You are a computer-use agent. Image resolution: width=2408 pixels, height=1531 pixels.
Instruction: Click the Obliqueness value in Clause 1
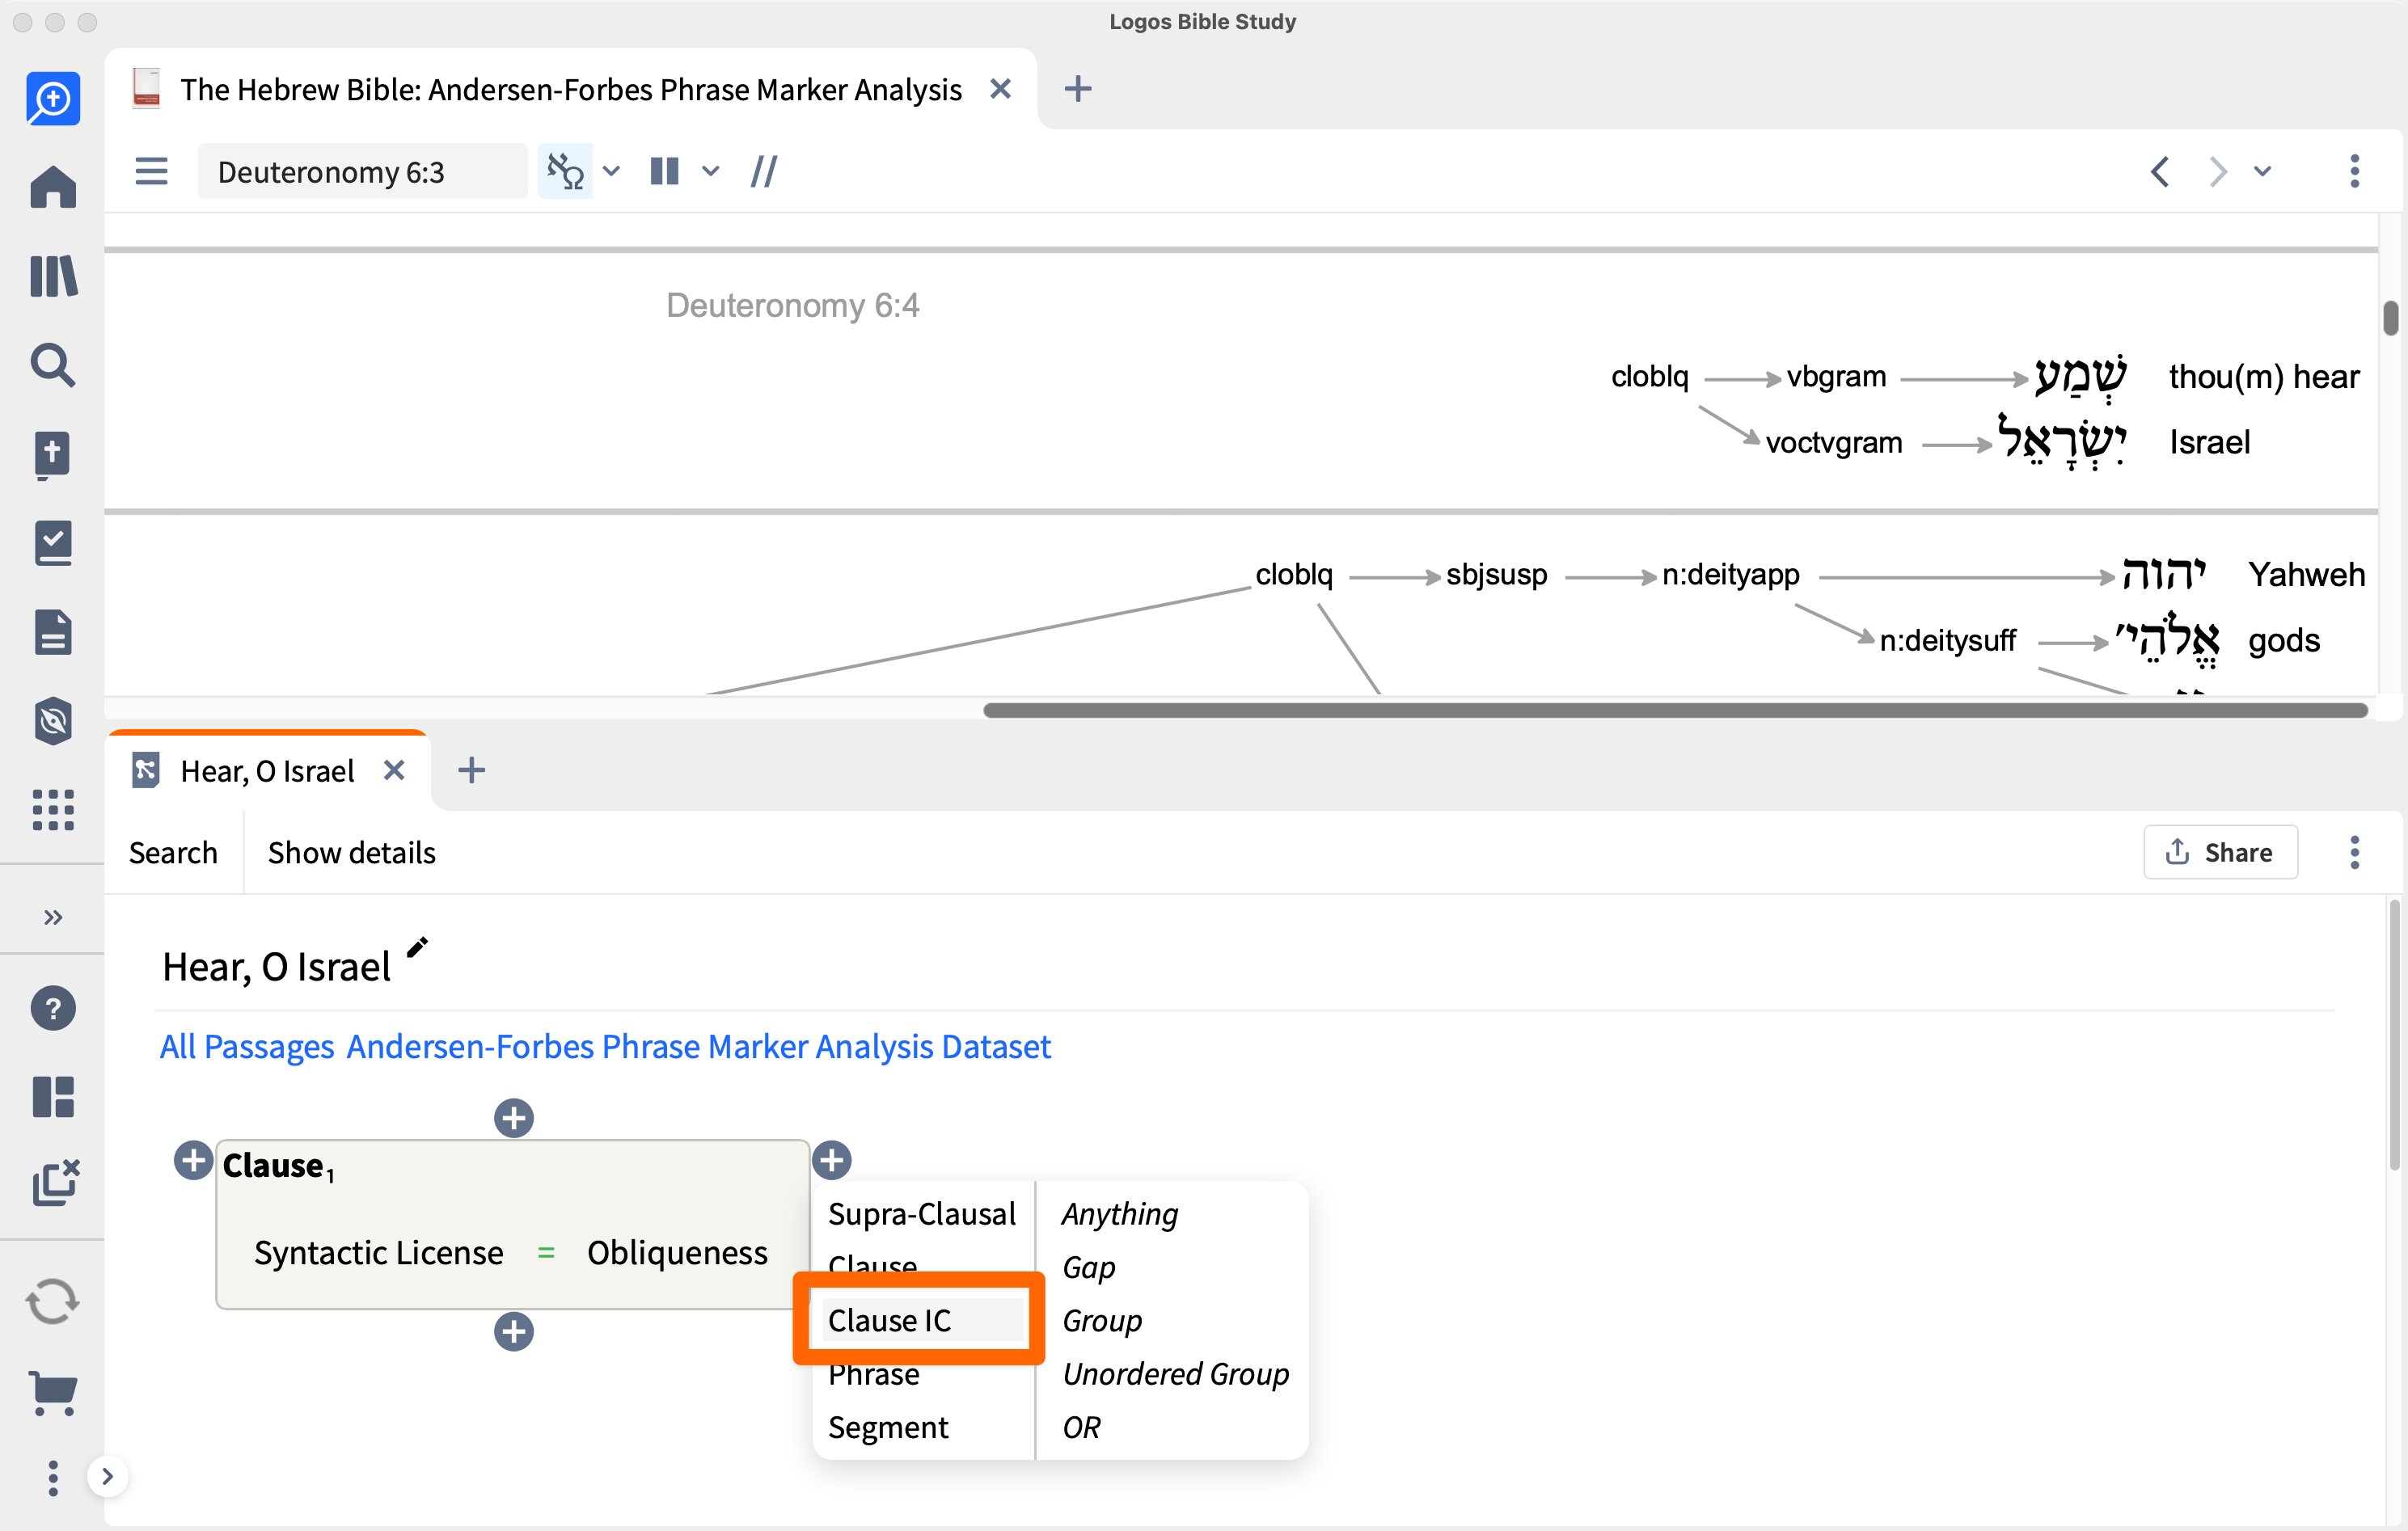(677, 1252)
